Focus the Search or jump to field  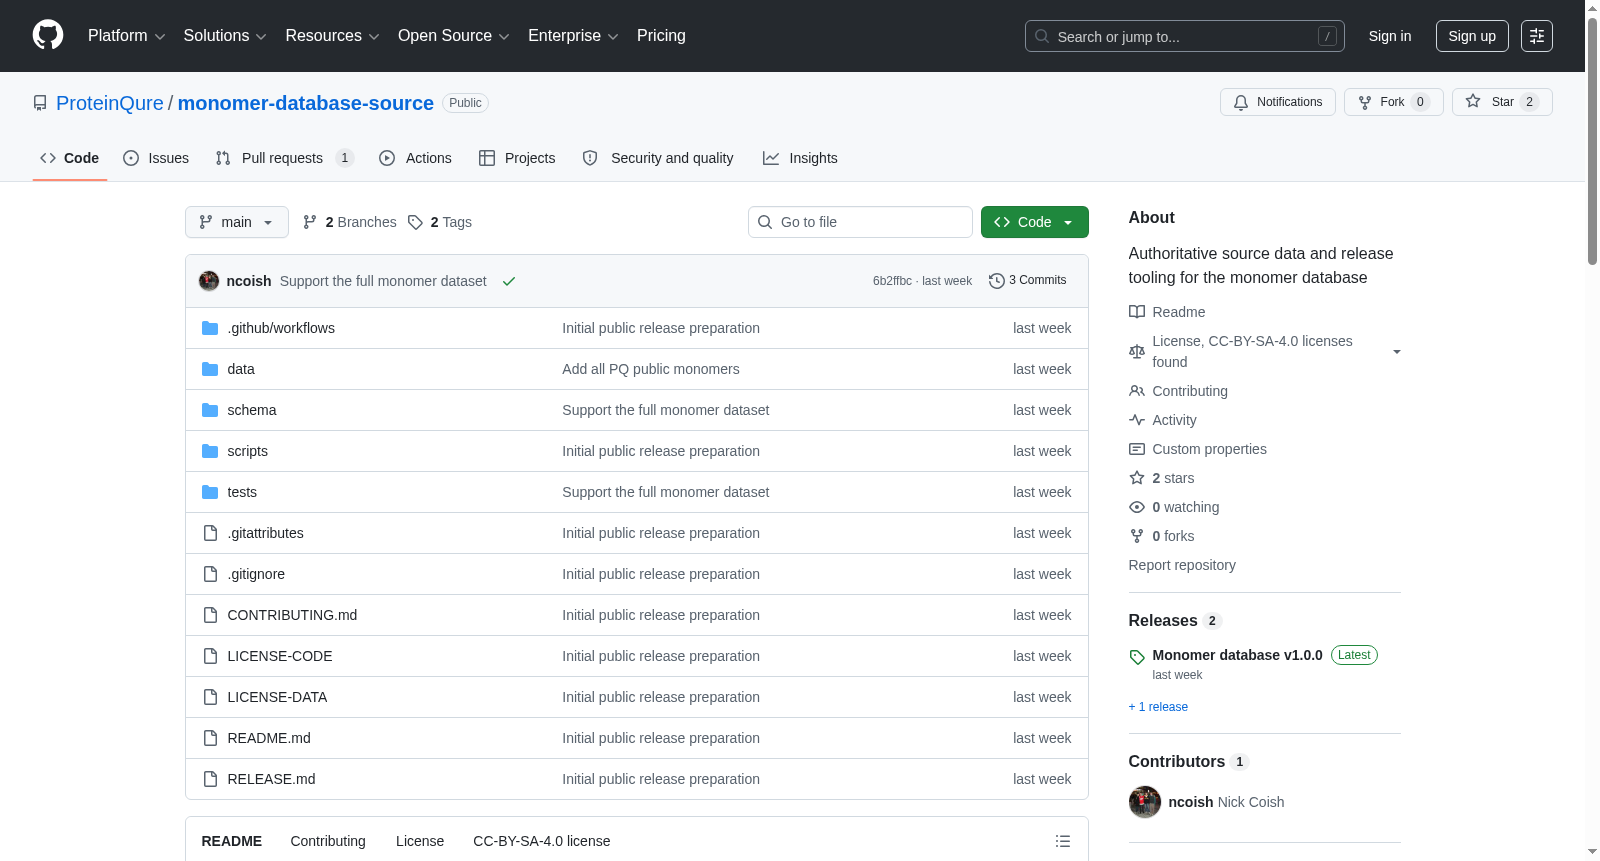point(1185,36)
